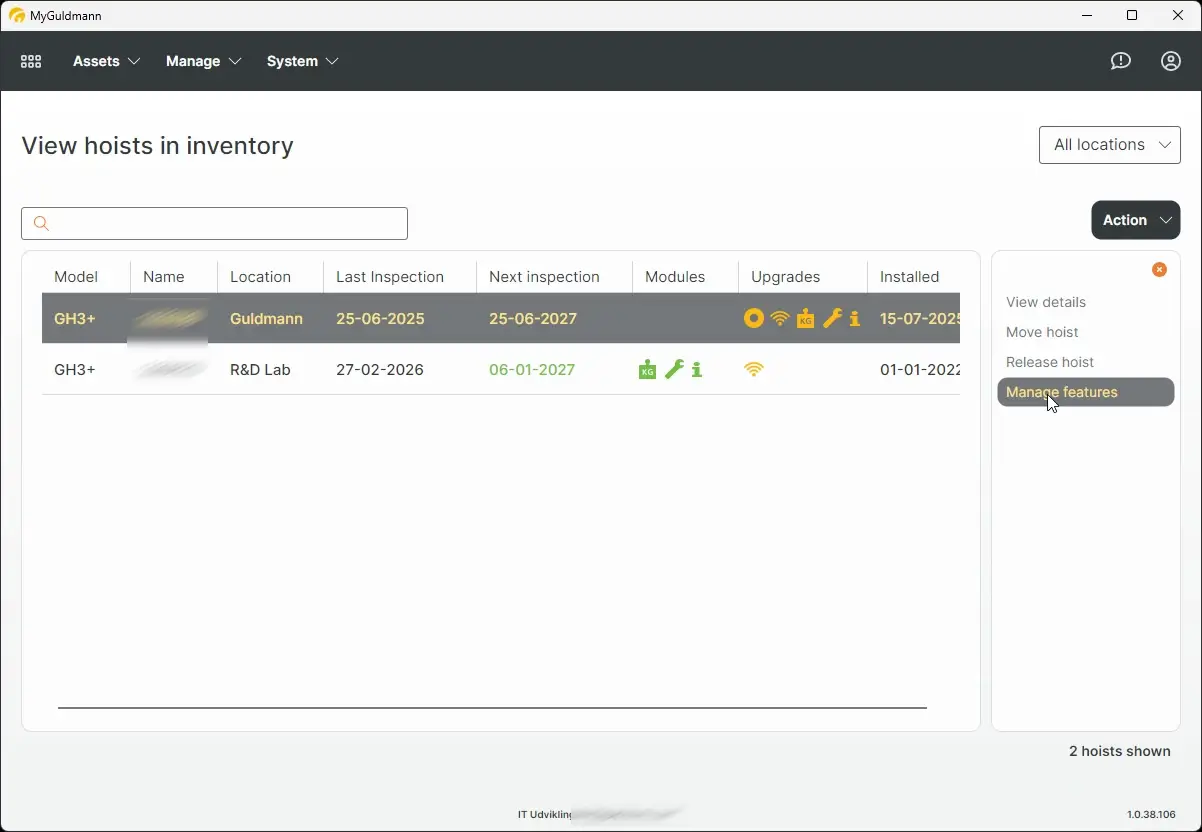Click the green KG module icon on the R&D Lab hoist

[x=647, y=369]
